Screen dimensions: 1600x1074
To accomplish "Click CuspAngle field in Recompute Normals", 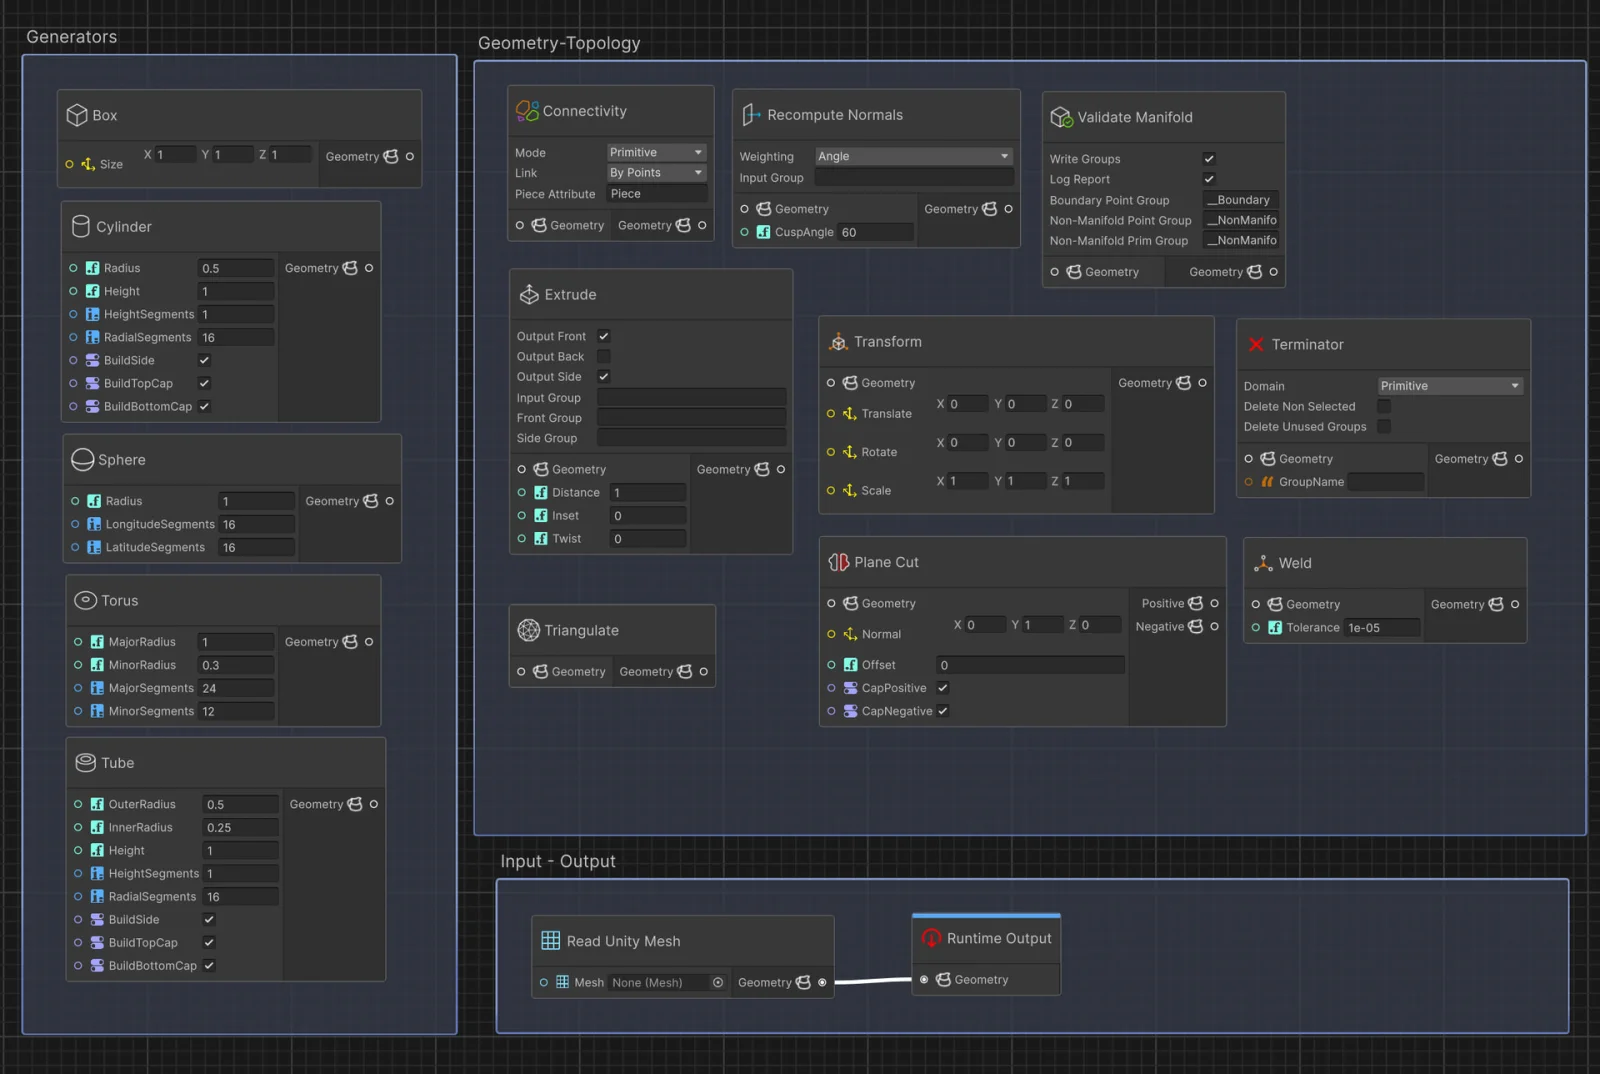I will click(x=876, y=232).
